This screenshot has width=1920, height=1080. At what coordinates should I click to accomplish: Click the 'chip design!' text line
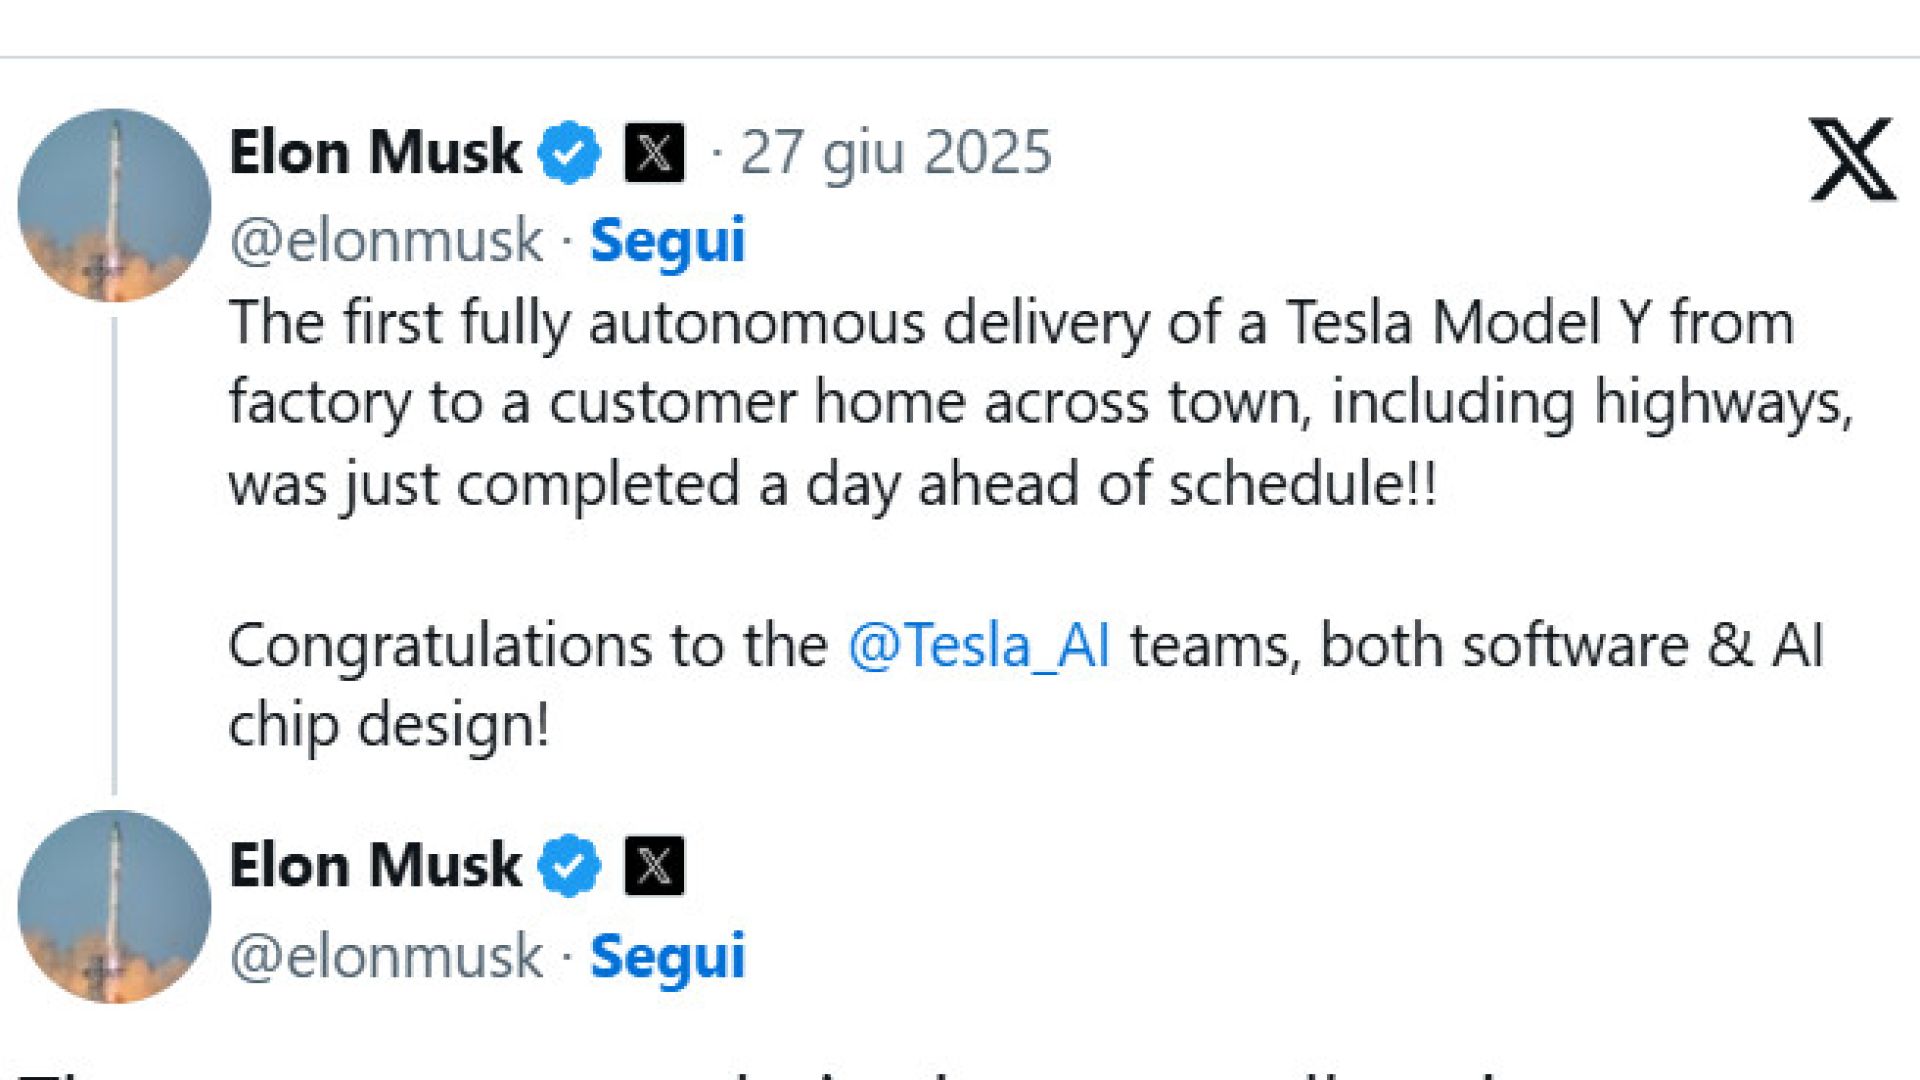(x=389, y=726)
